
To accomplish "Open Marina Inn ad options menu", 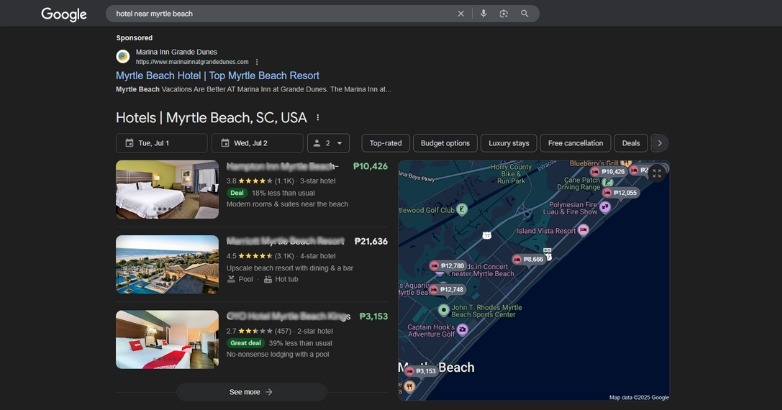I will click(x=257, y=62).
